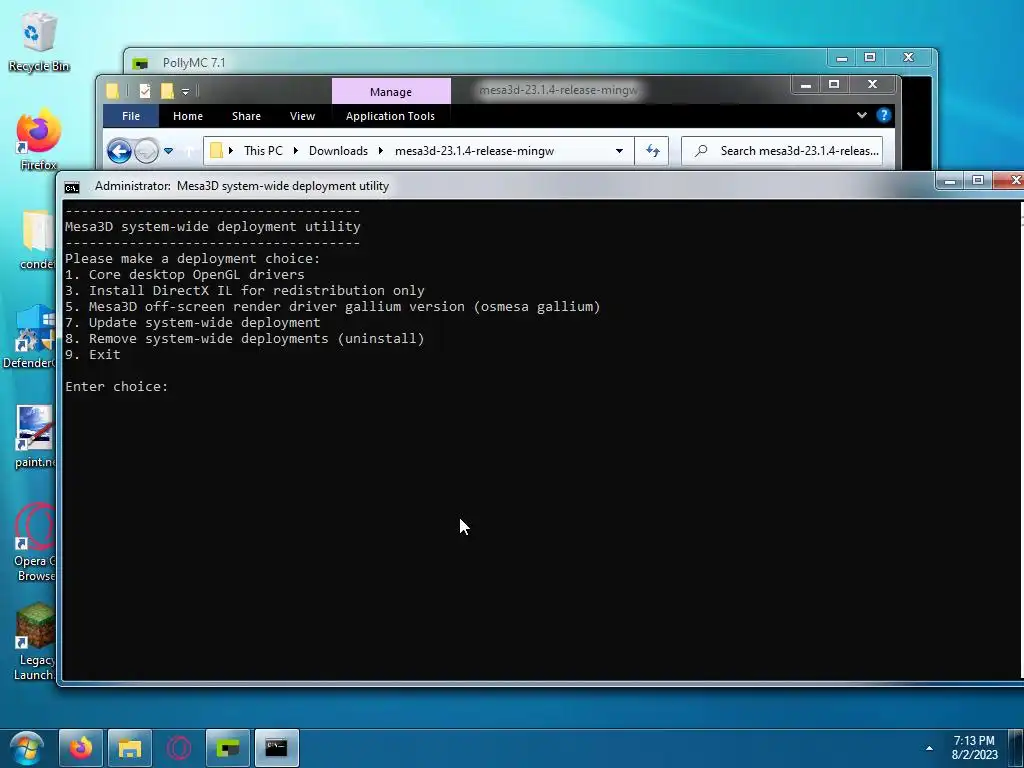Image resolution: width=1024 pixels, height=768 pixels.
Task: Expand the address bar history dropdown
Action: click(619, 151)
